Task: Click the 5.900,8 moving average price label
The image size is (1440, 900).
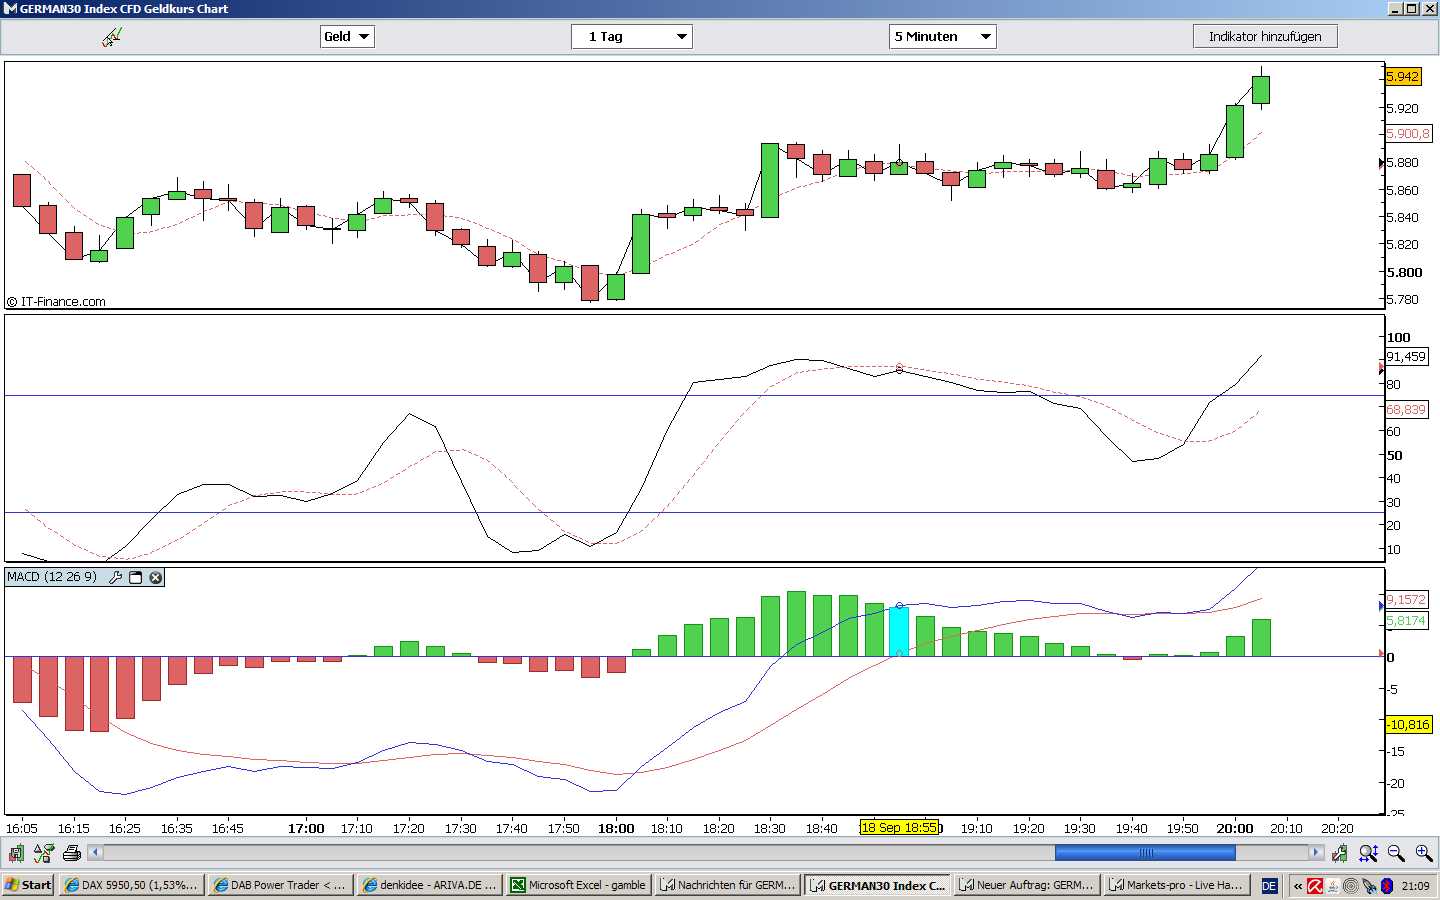Action: (x=1408, y=133)
